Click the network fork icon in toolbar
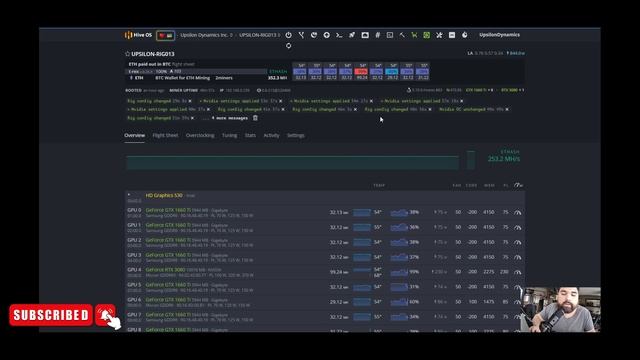The image size is (640, 360). coord(301,35)
